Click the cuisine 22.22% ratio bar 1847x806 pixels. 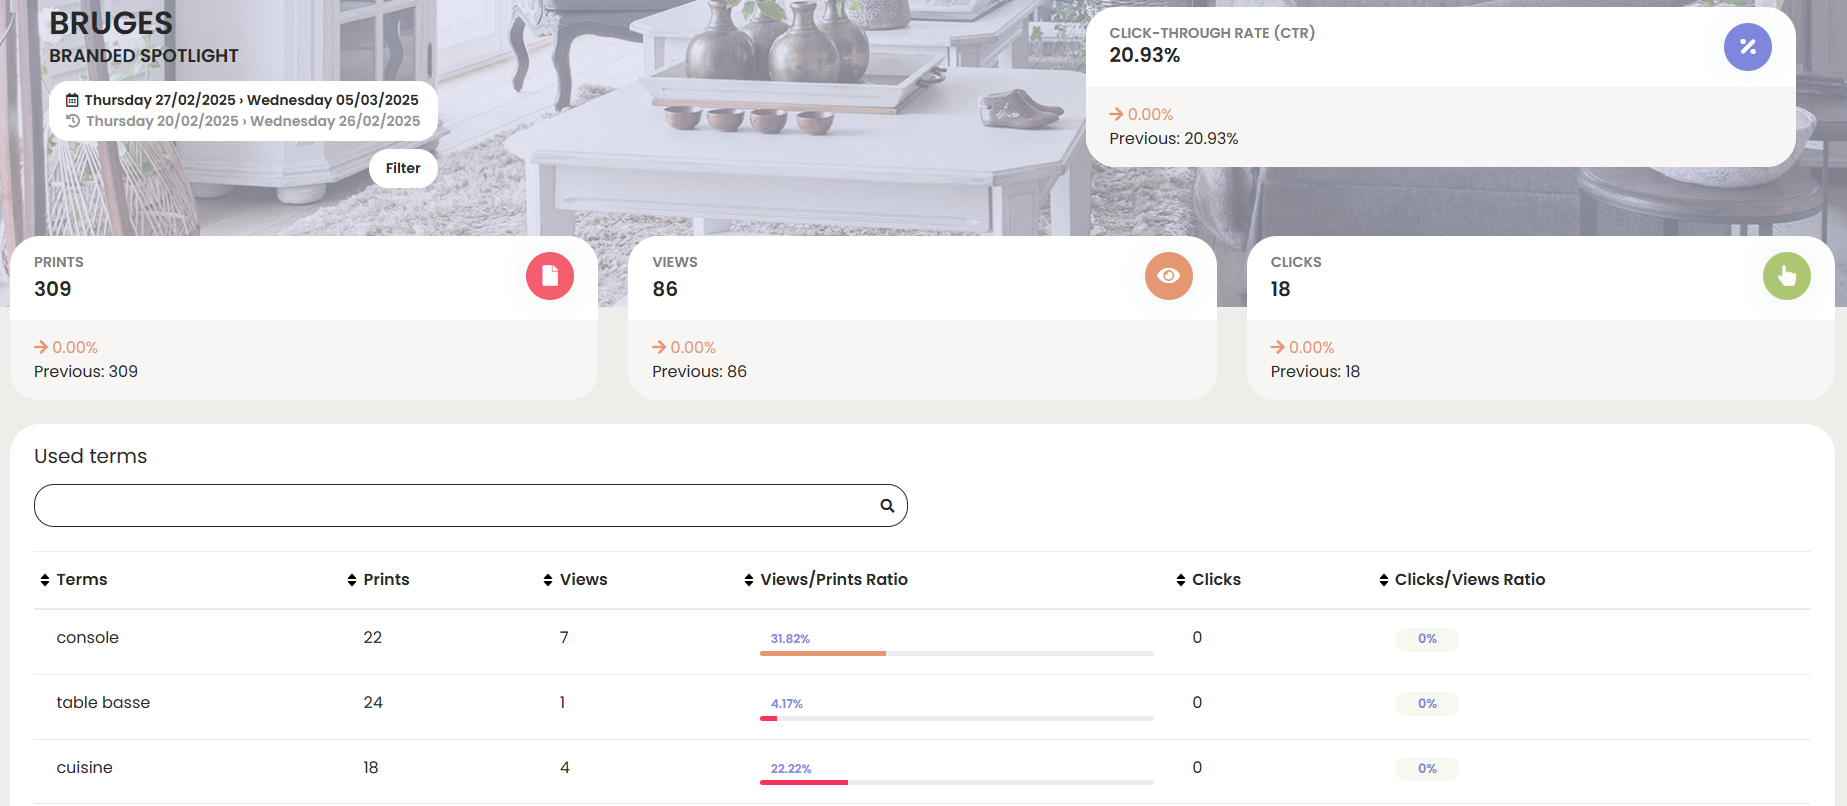click(956, 782)
